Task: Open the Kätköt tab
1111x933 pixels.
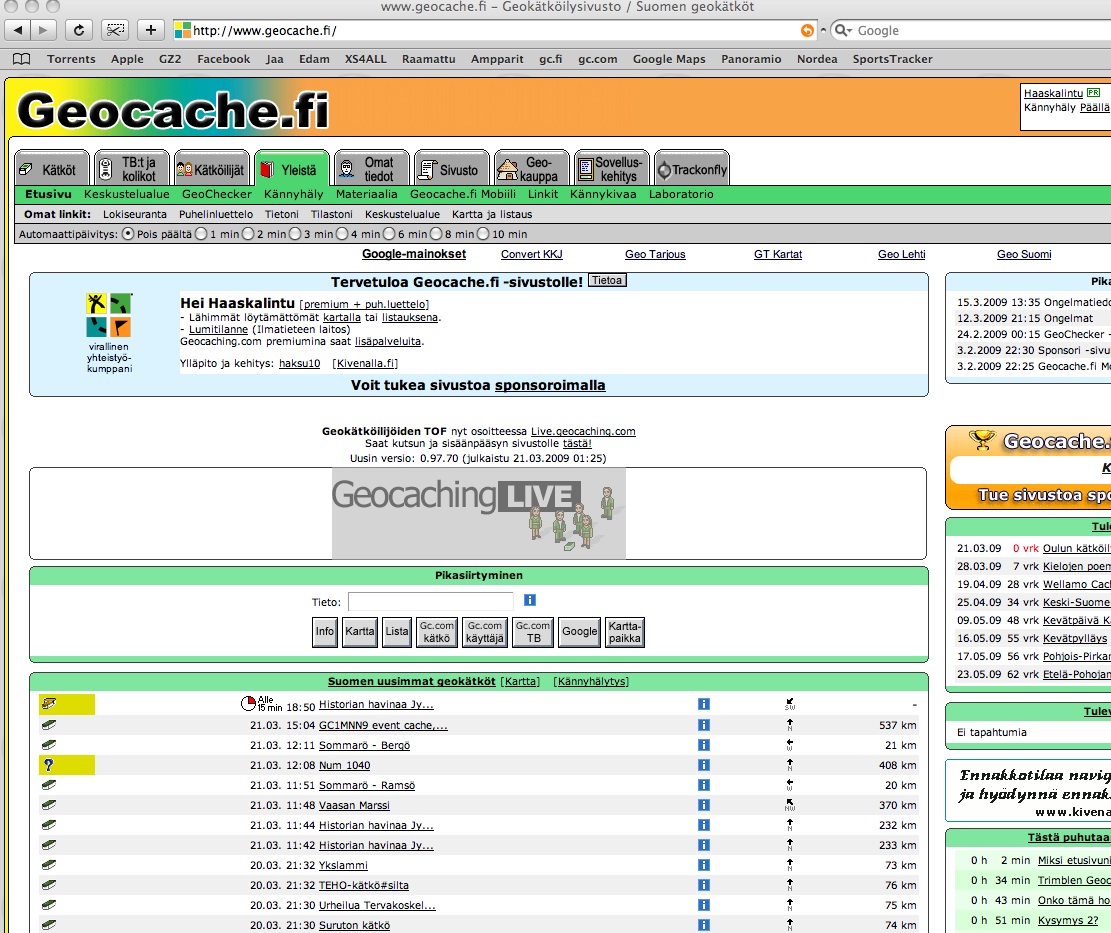Action: [52, 169]
